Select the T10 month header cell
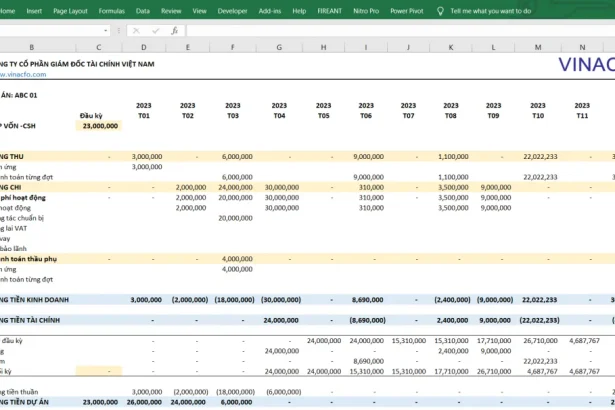The image size is (615, 410). pos(538,116)
